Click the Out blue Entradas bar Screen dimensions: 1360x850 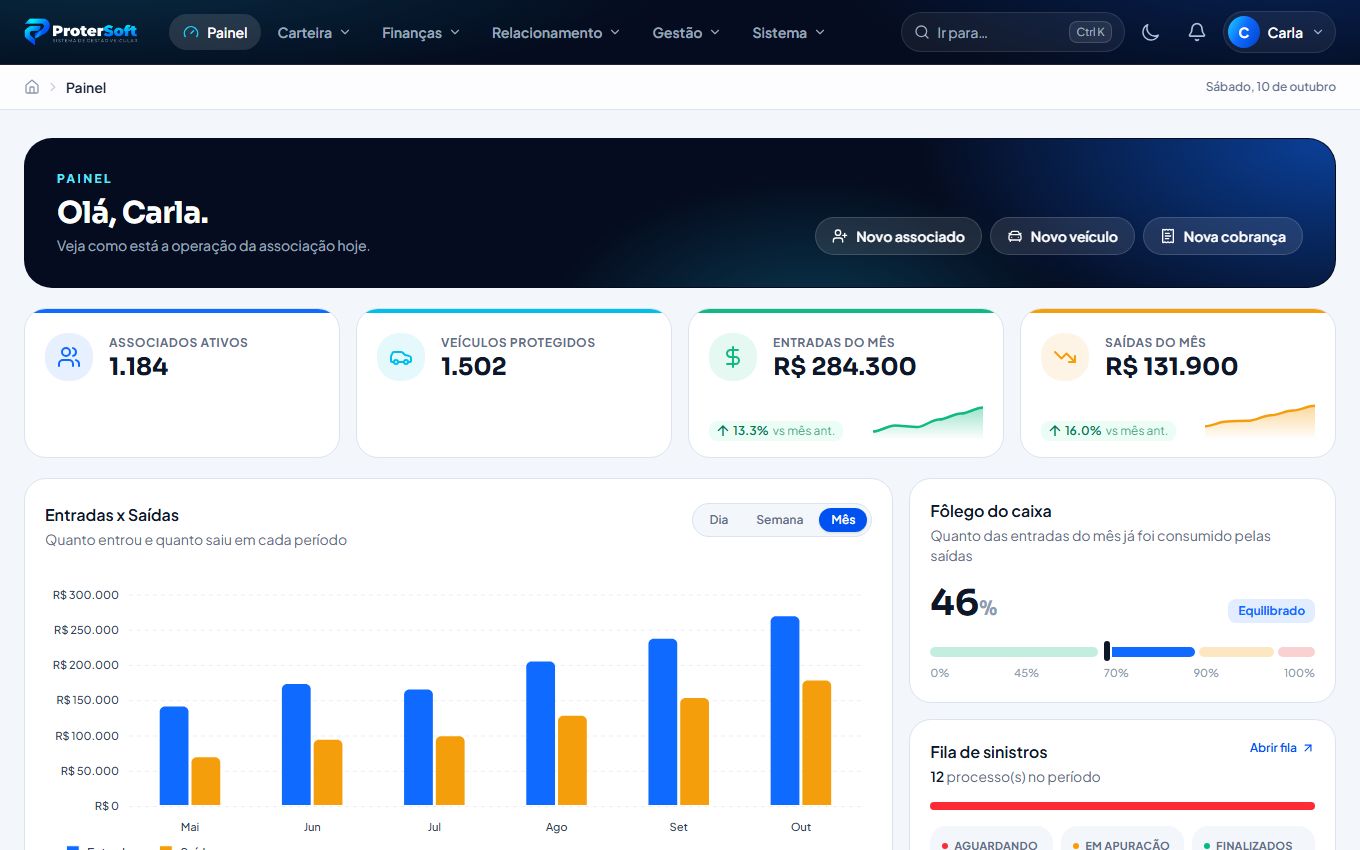pos(785,711)
